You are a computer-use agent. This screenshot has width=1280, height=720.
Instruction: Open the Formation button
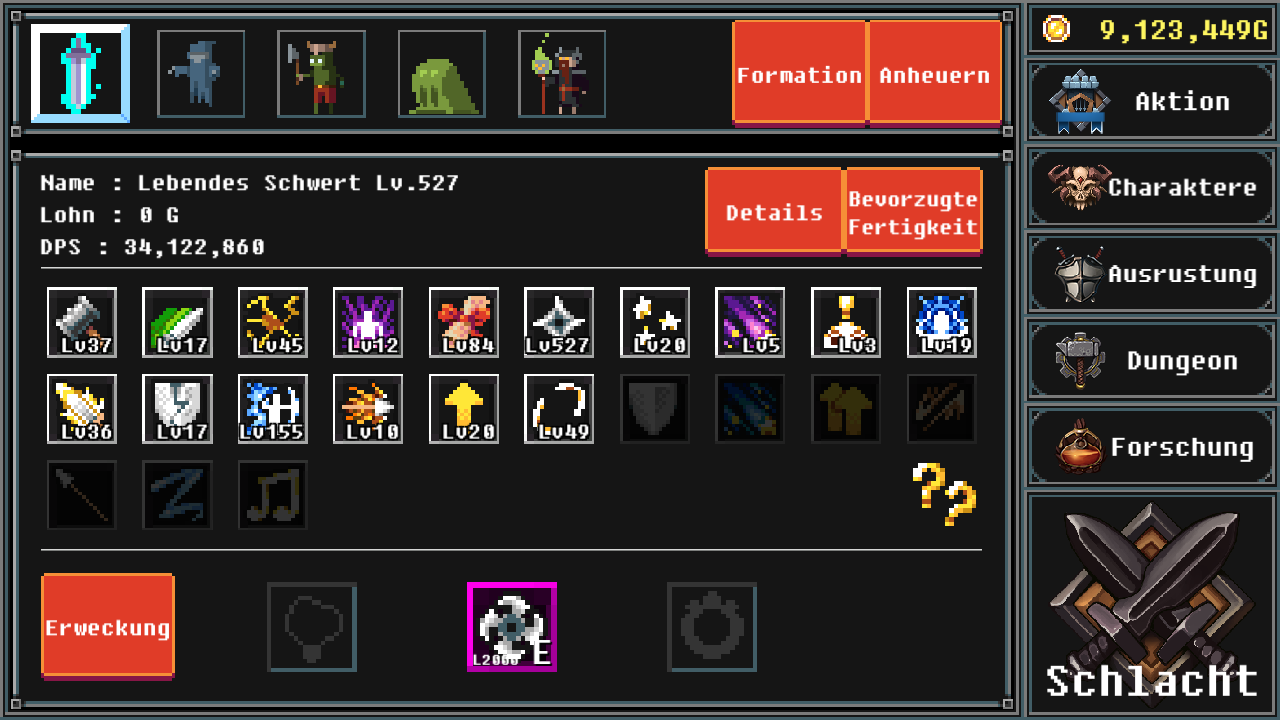(x=799, y=73)
